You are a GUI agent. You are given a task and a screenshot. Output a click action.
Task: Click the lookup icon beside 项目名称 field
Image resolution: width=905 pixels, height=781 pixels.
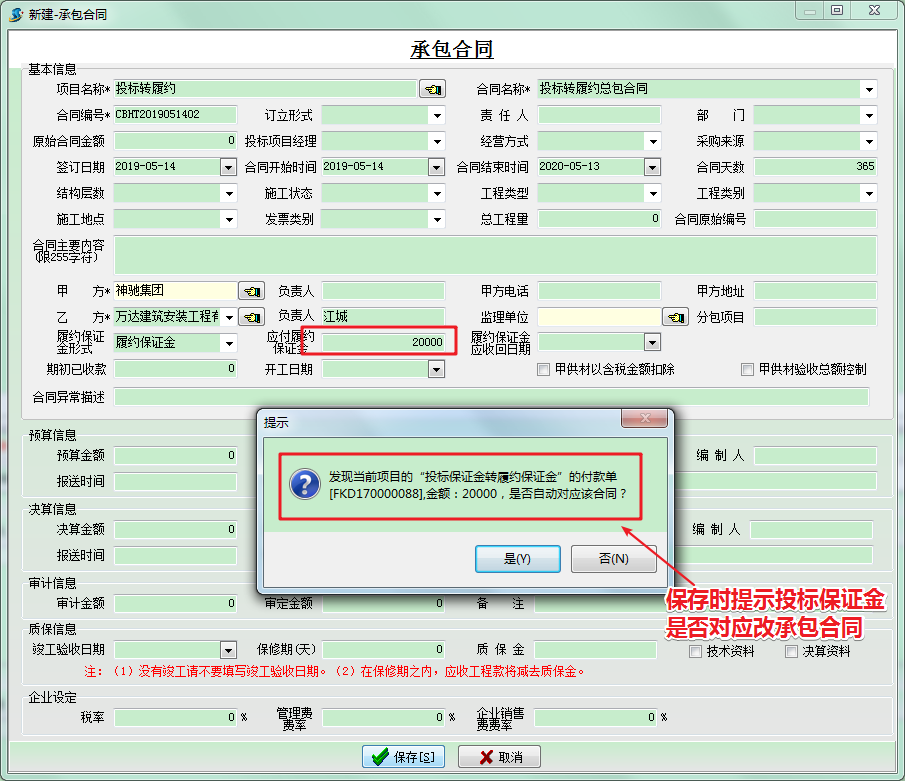[x=432, y=89]
